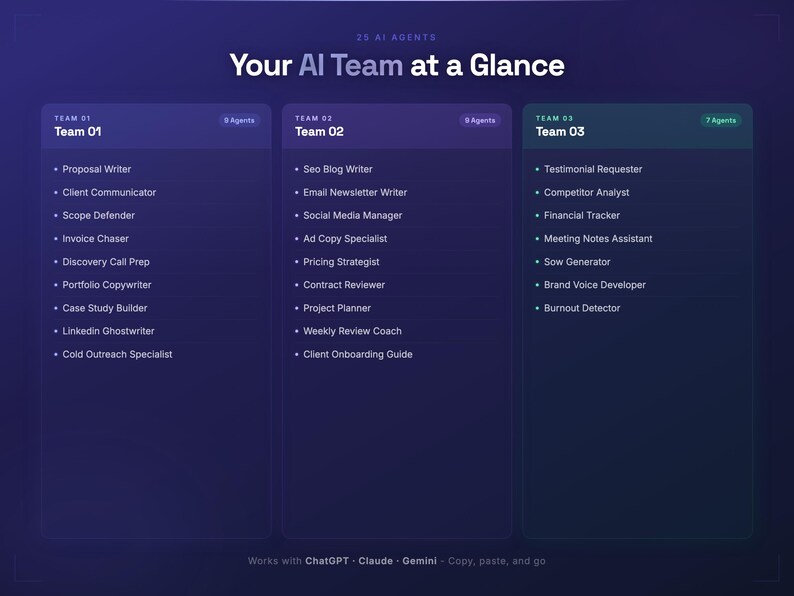Click the 7 Agents badge on Team 03
This screenshot has height=596, width=794.
721,121
